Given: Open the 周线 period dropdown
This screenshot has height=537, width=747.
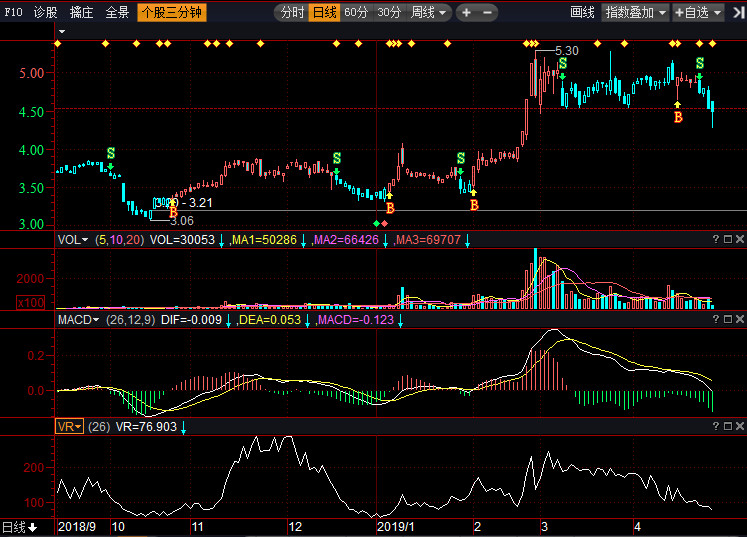Looking at the screenshot, I should [x=429, y=12].
